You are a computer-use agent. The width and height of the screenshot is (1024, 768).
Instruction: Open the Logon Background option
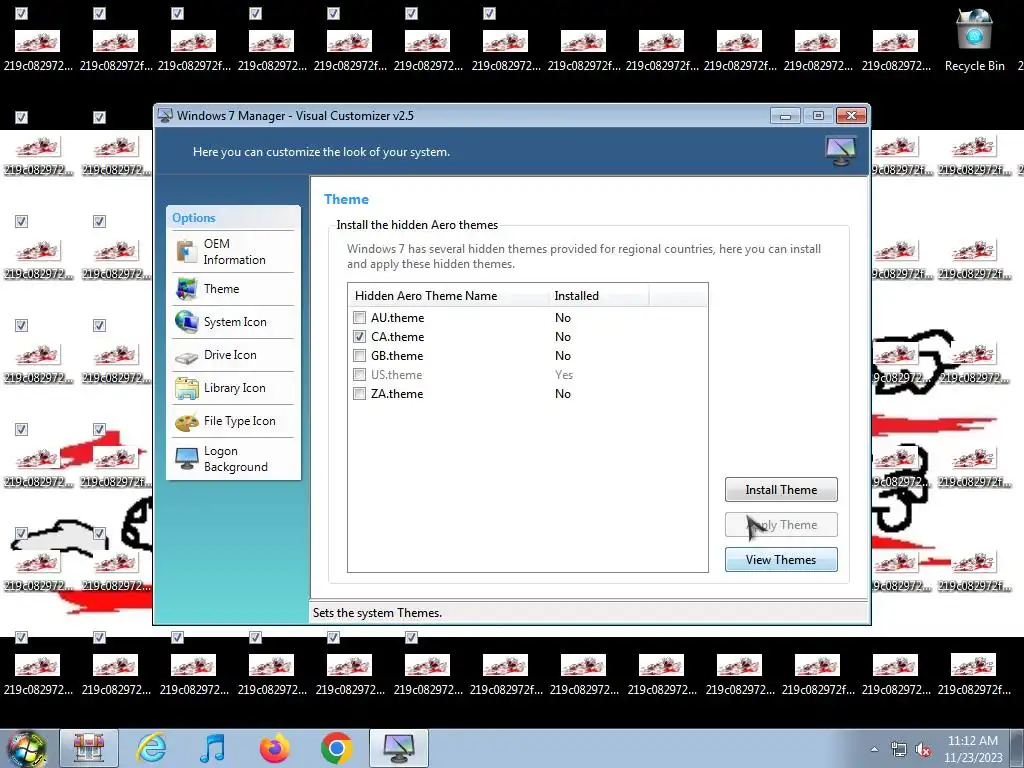(x=233, y=458)
